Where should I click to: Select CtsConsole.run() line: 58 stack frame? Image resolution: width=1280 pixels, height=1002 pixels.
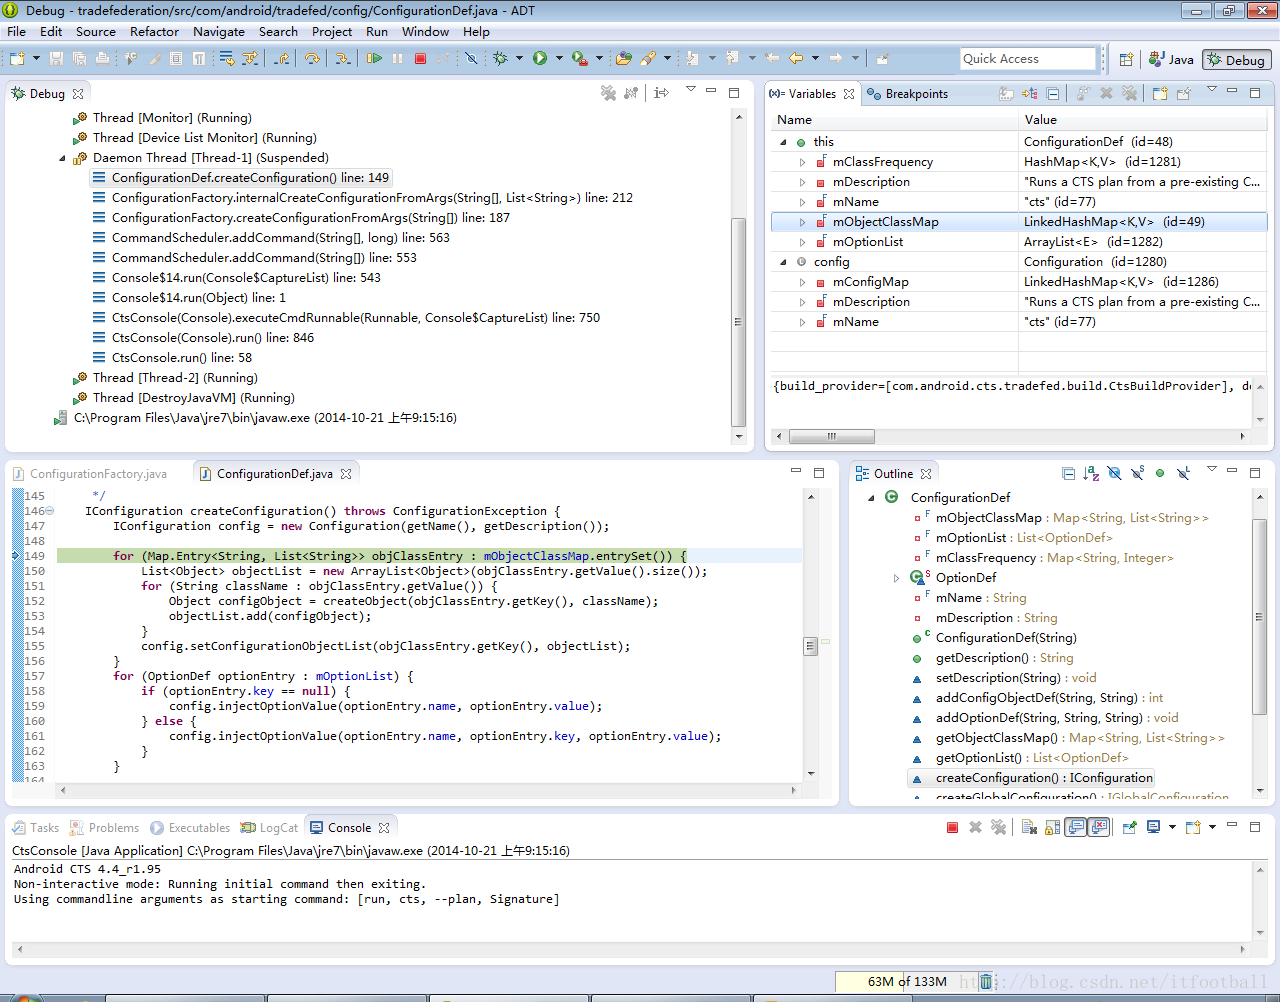[181, 358]
